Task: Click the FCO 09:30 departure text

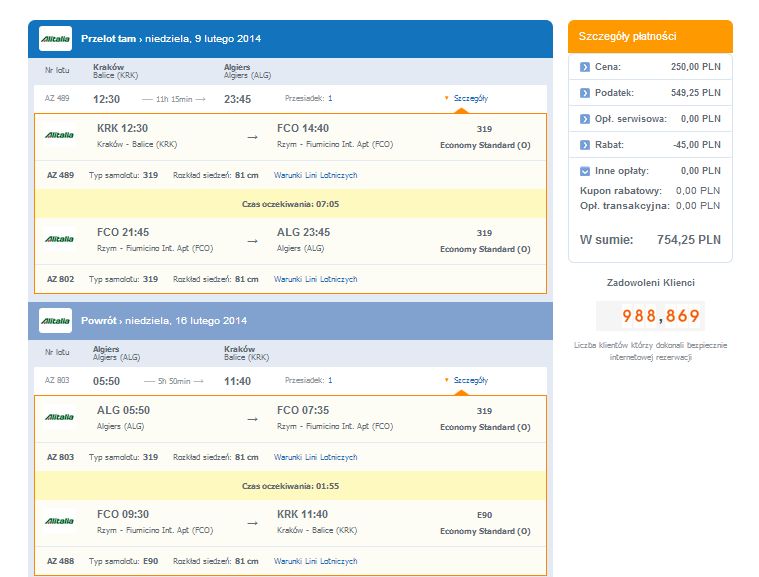Action: pos(123,514)
